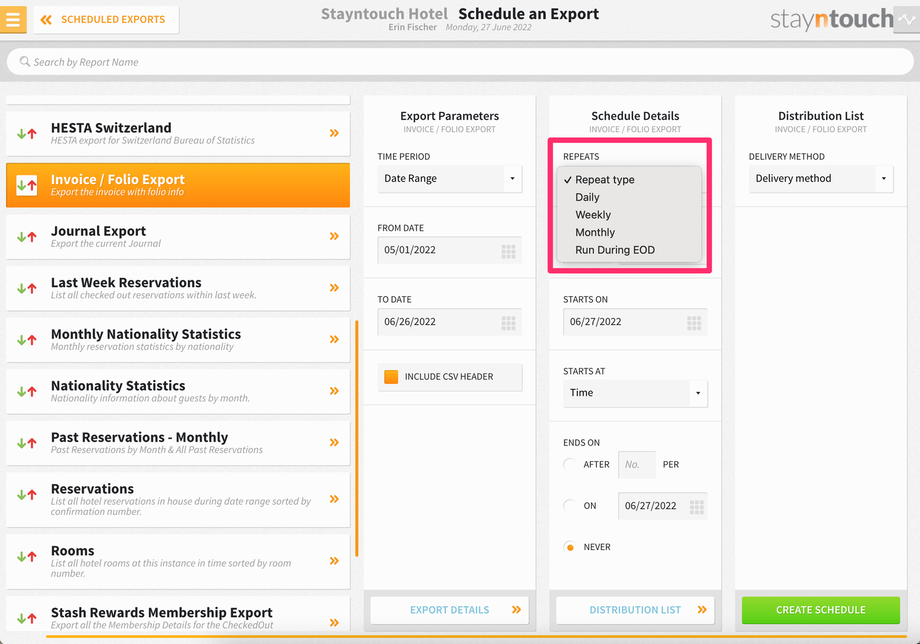Click the Distribution List button

tap(635, 610)
